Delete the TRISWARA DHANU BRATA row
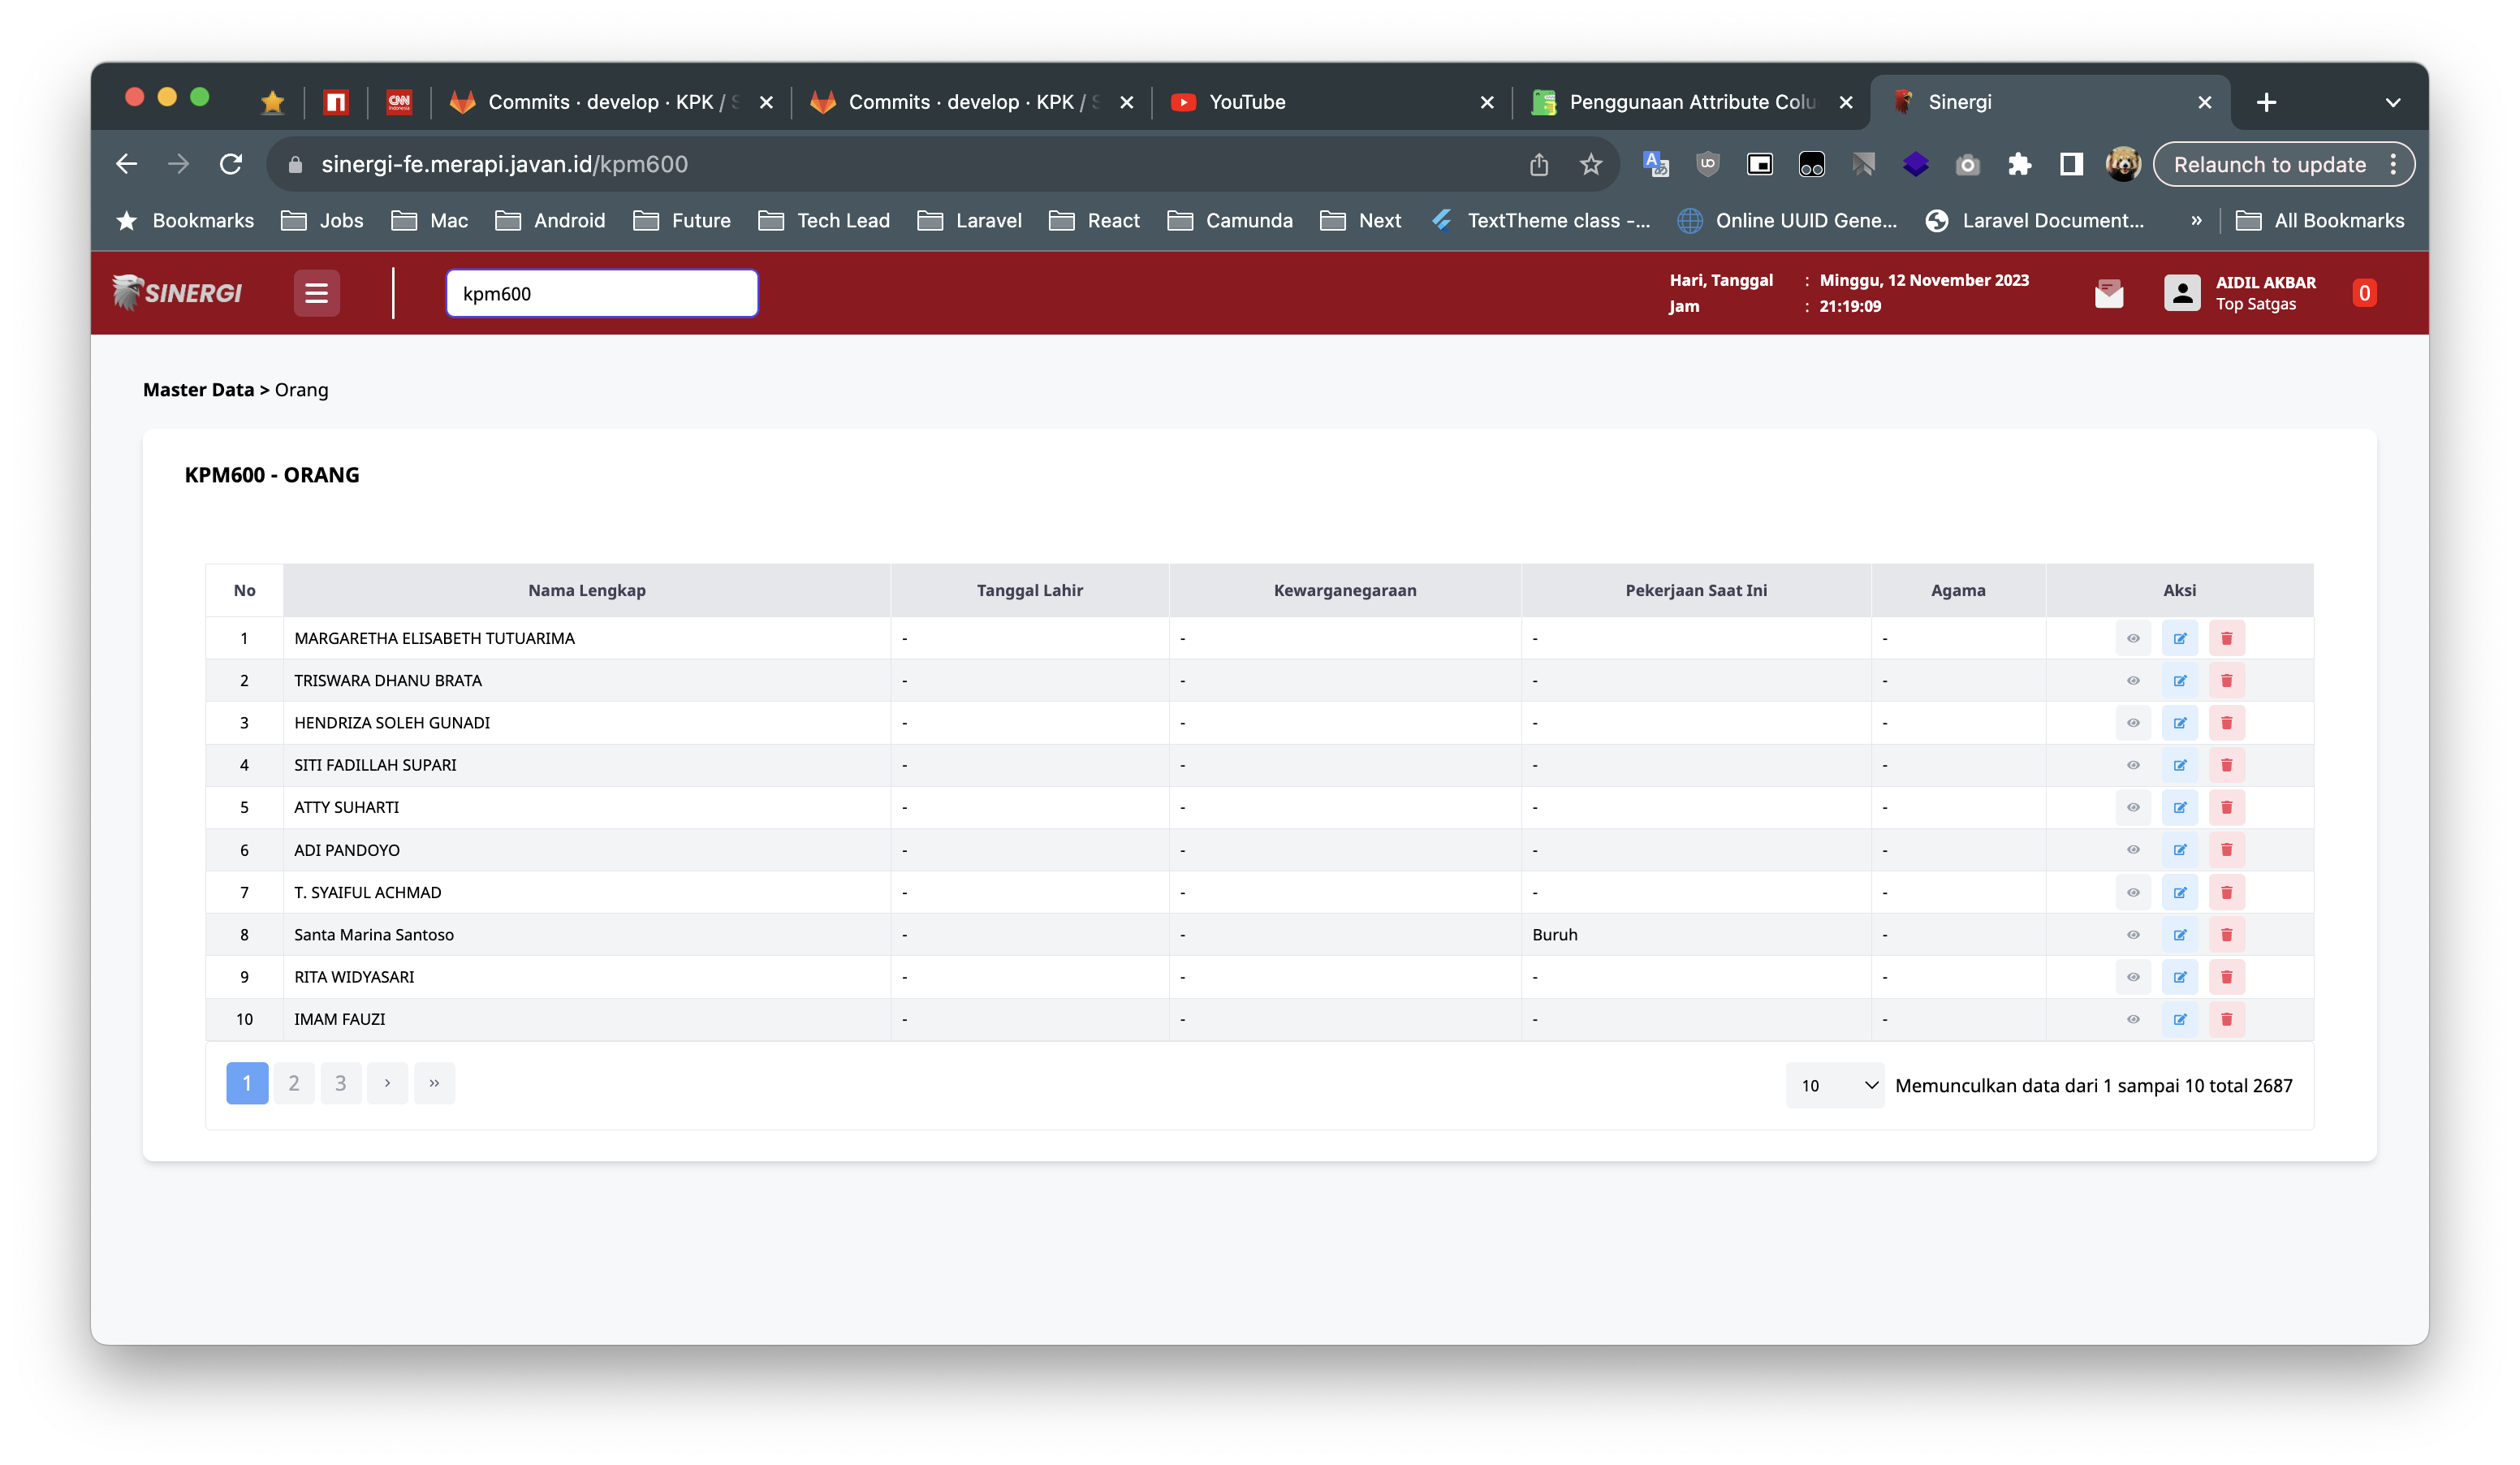Image resolution: width=2520 pixels, height=1465 pixels. (2226, 681)
